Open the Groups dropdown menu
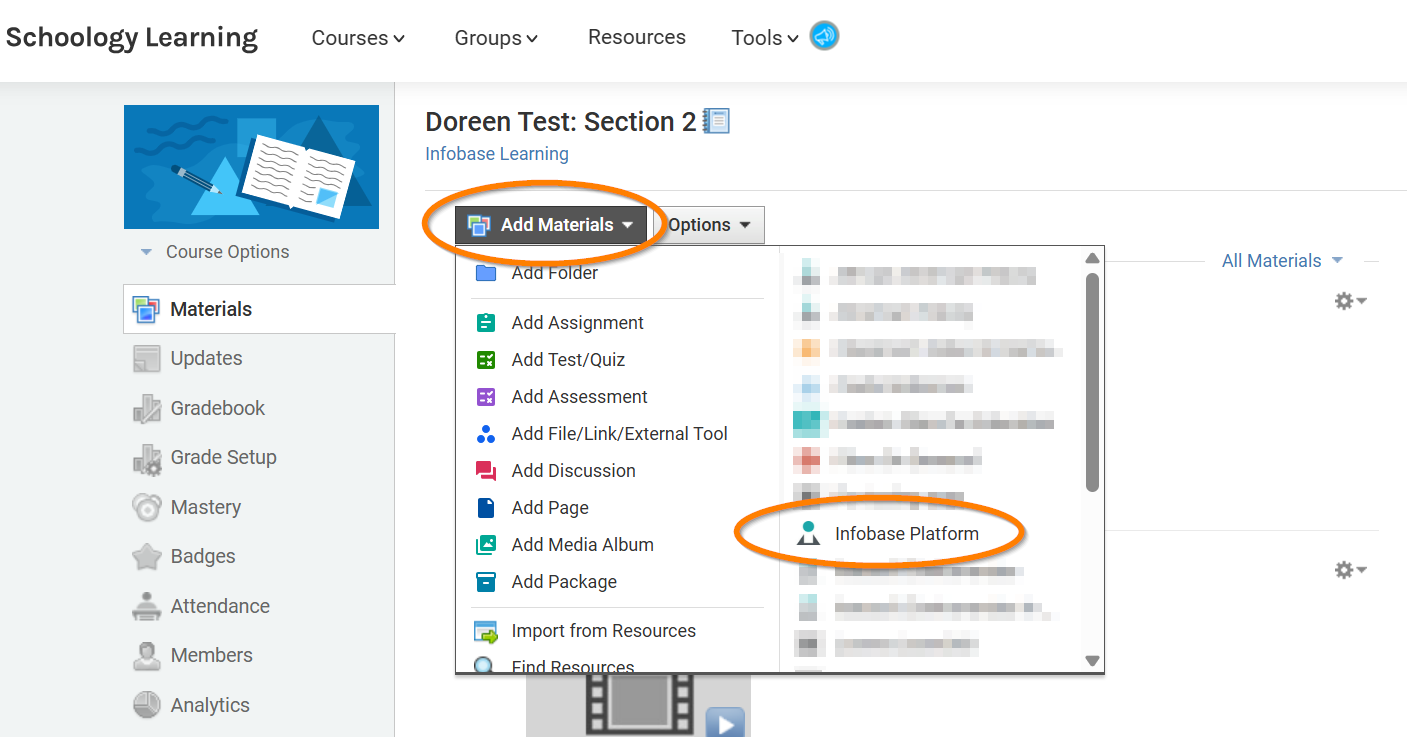The width and height of the screenshot is (1407, 737). coord(496,38)
